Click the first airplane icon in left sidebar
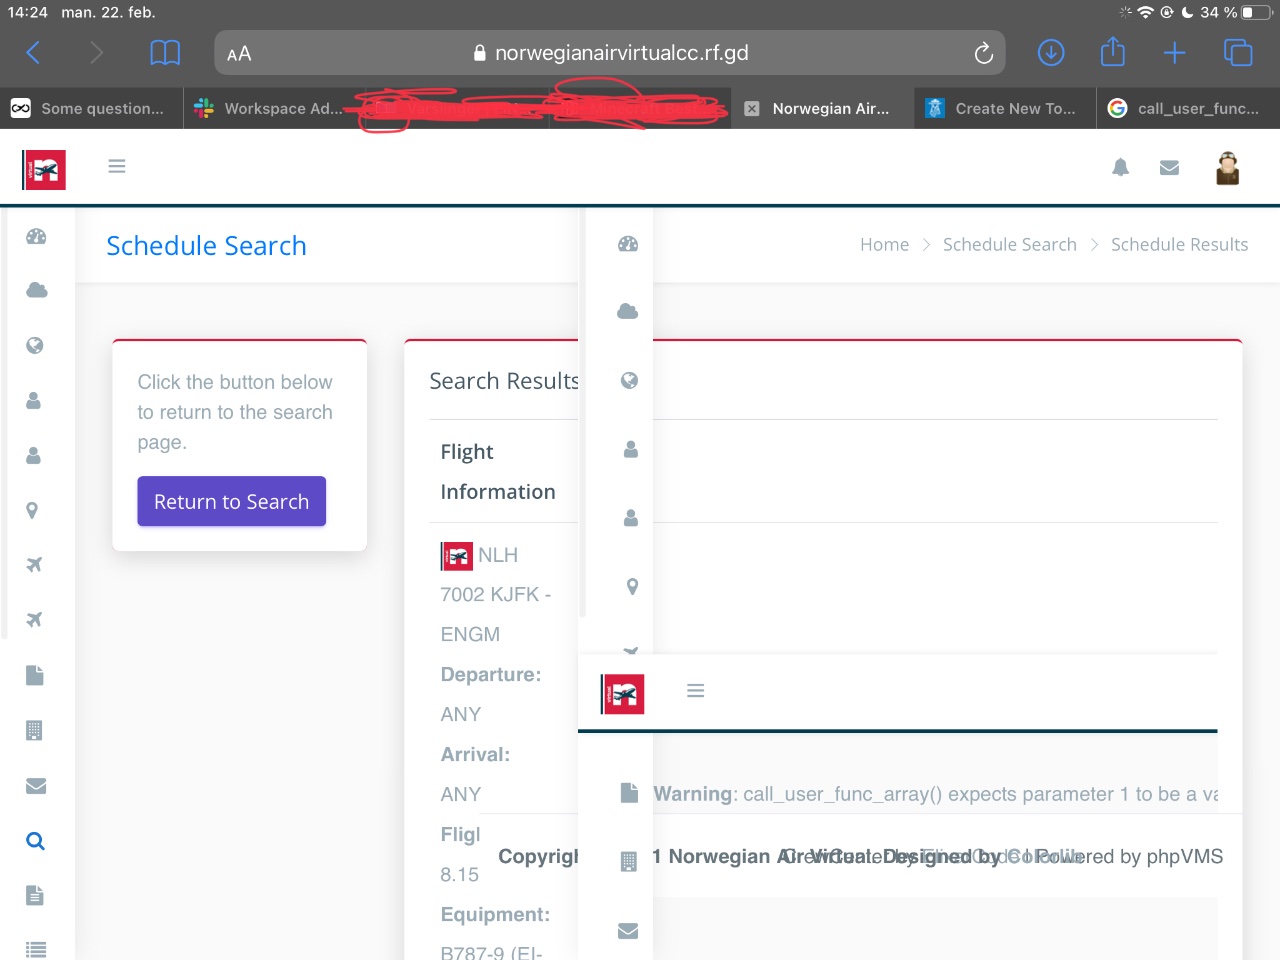This screenshot has width=1280, height=960. point(34,565)
